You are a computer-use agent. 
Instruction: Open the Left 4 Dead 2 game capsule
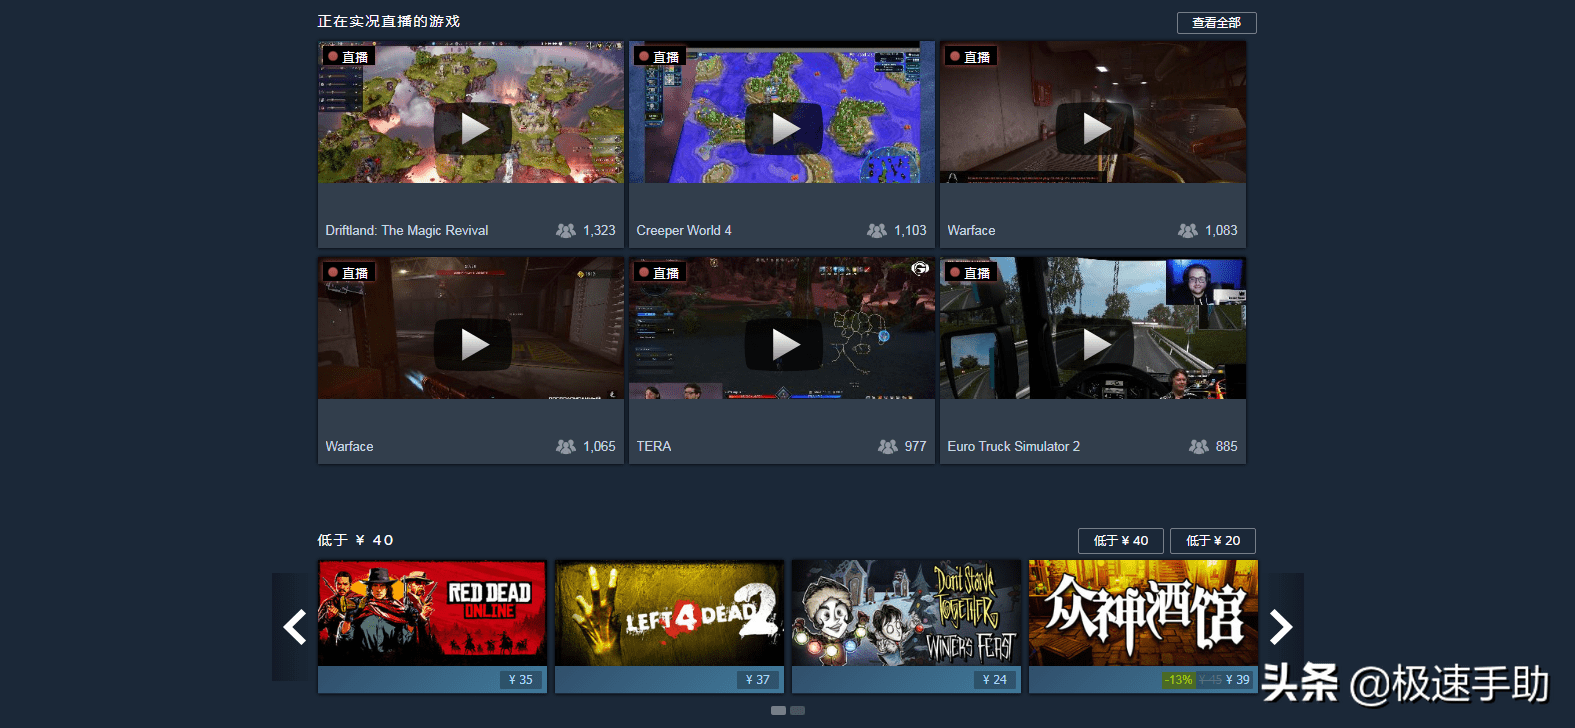[669, 613]
